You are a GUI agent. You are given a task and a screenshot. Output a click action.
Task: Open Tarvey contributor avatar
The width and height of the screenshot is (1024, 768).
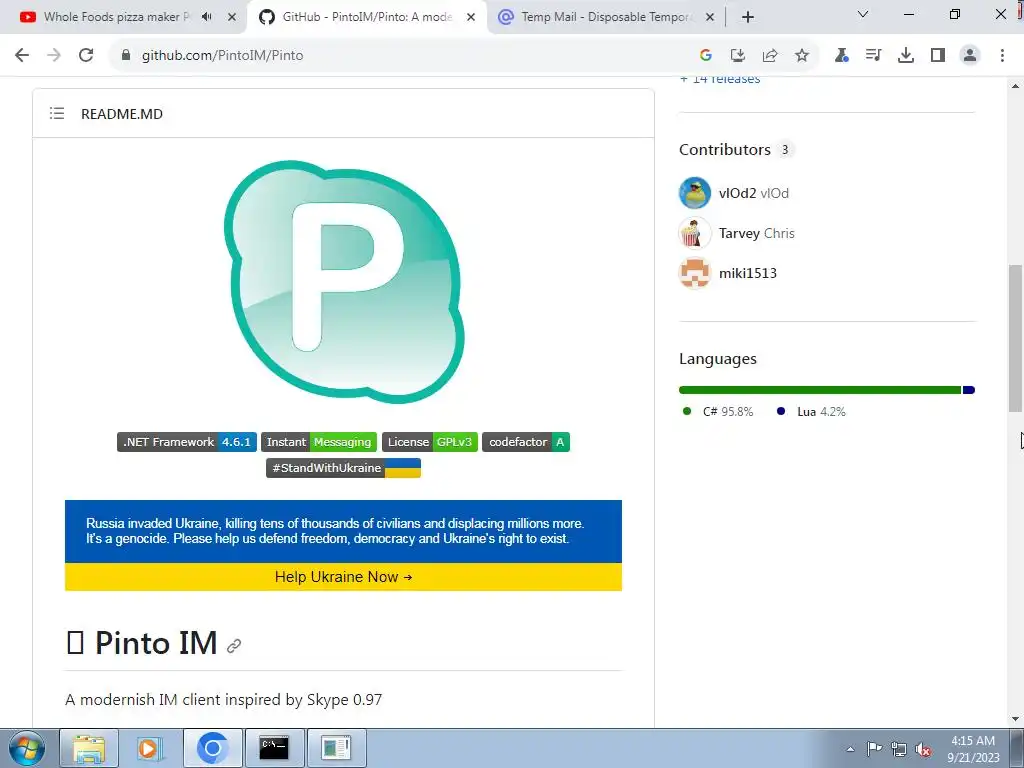[x=695, y=233]
